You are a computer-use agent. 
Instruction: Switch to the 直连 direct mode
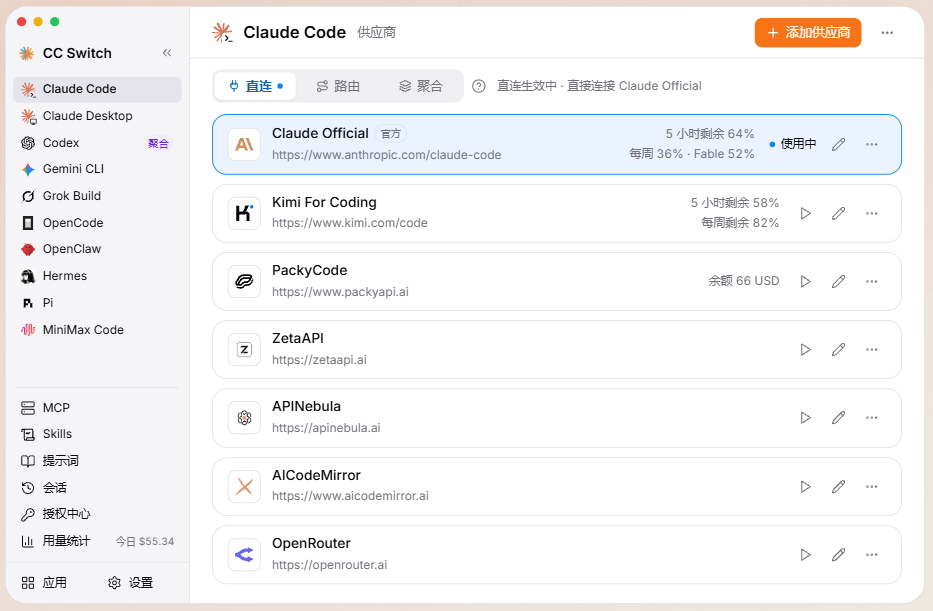click(x=256, y=86)
